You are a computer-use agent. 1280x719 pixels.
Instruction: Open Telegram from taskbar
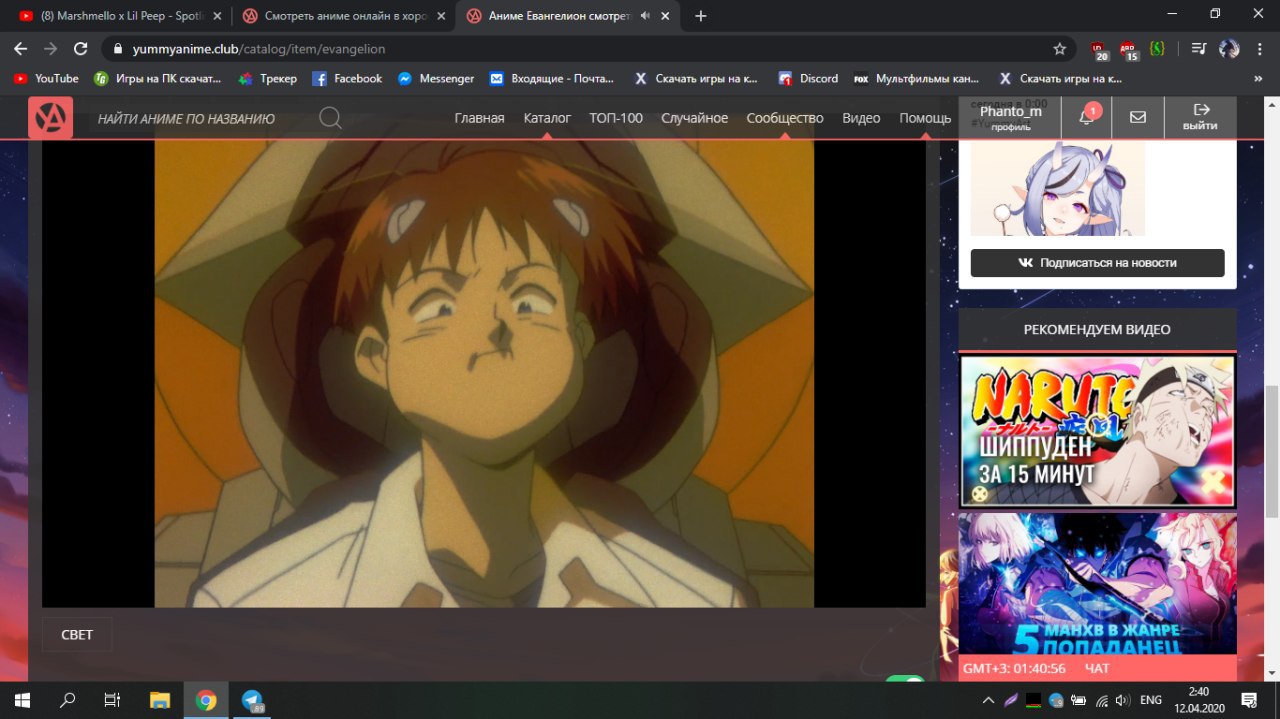tap(252, 700)
